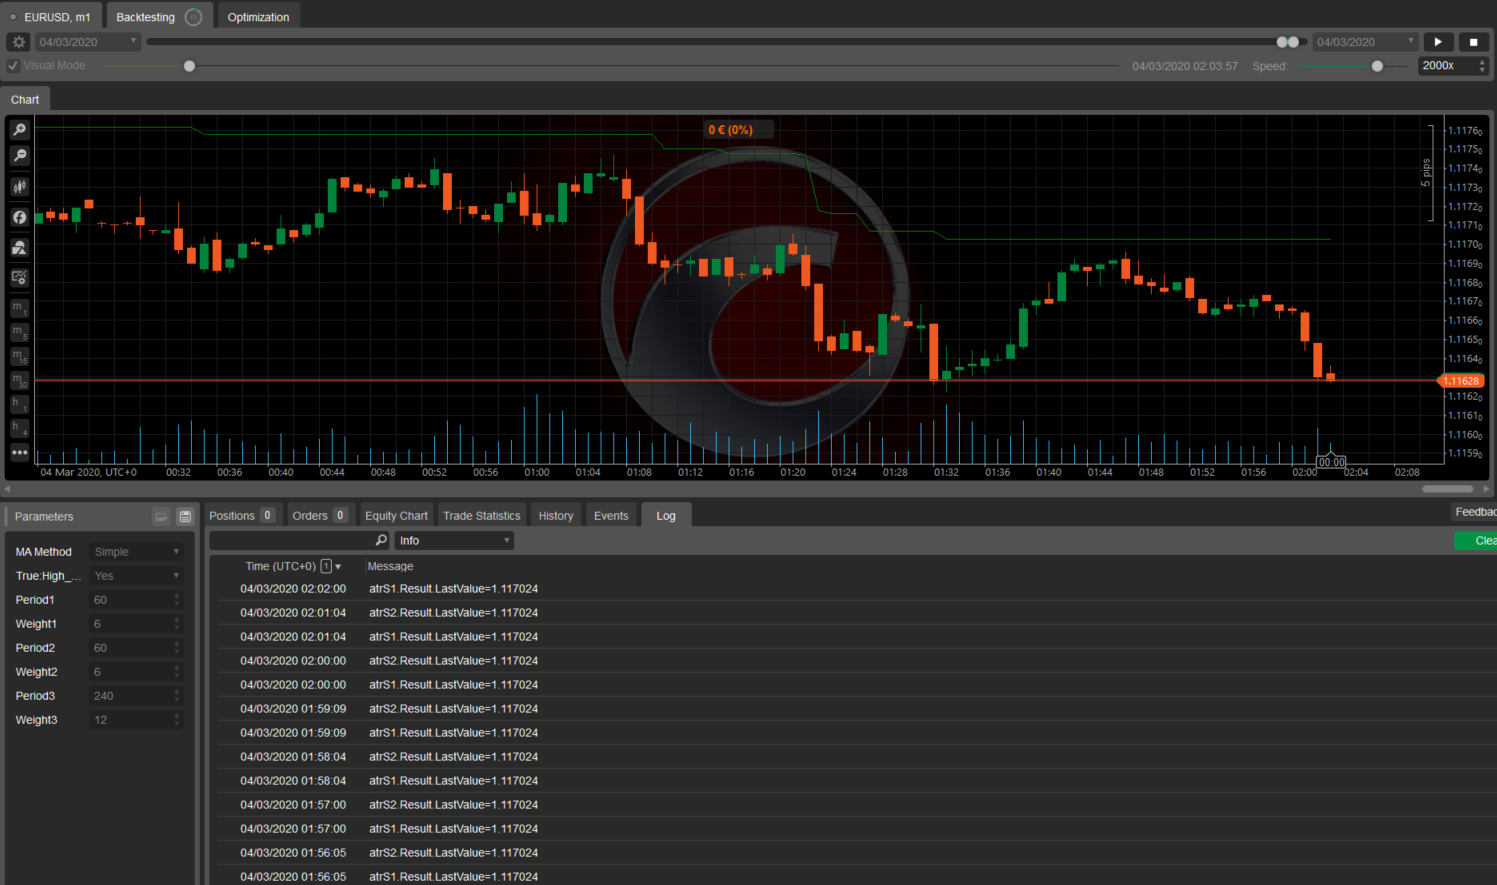This screenshot has width=1497, height=885.
Task: Open the chart objects shapes icon
Action: [19, 247]
